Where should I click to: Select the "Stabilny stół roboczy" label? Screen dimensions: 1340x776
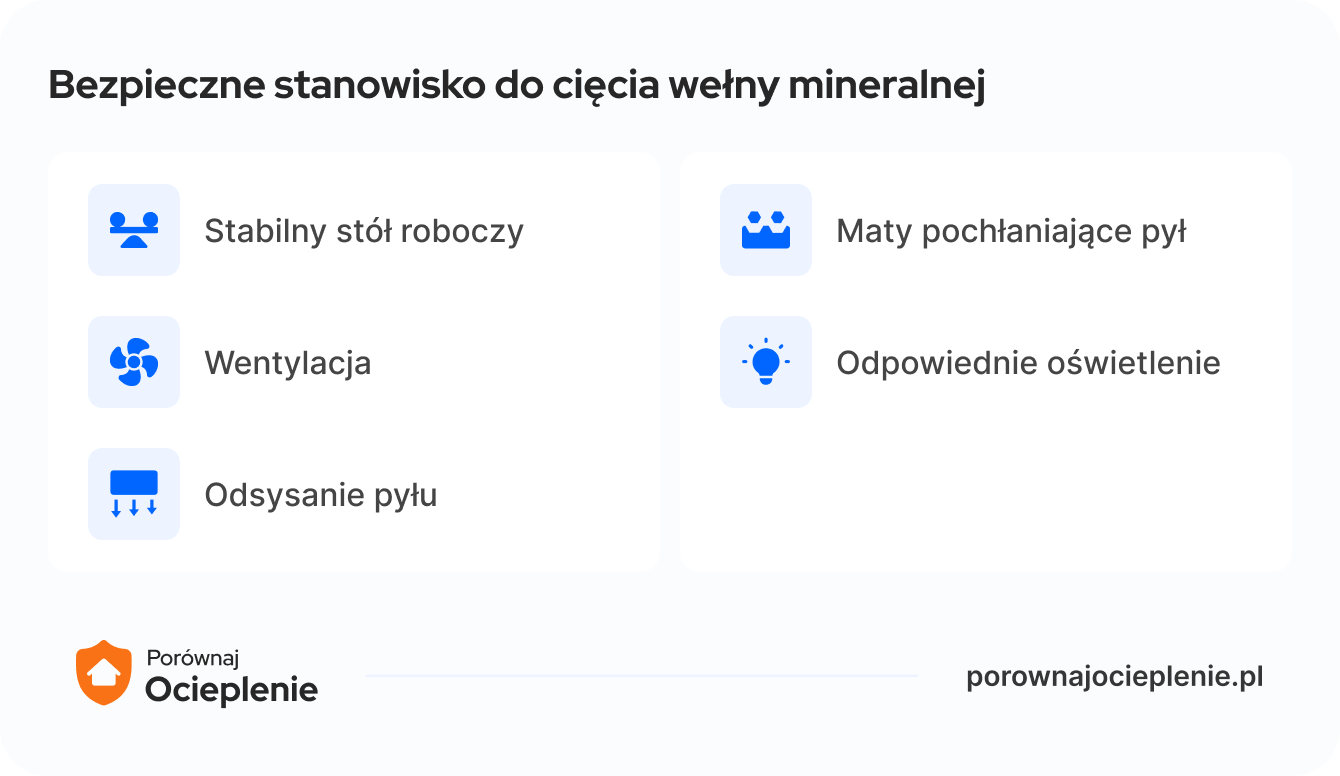364,232
